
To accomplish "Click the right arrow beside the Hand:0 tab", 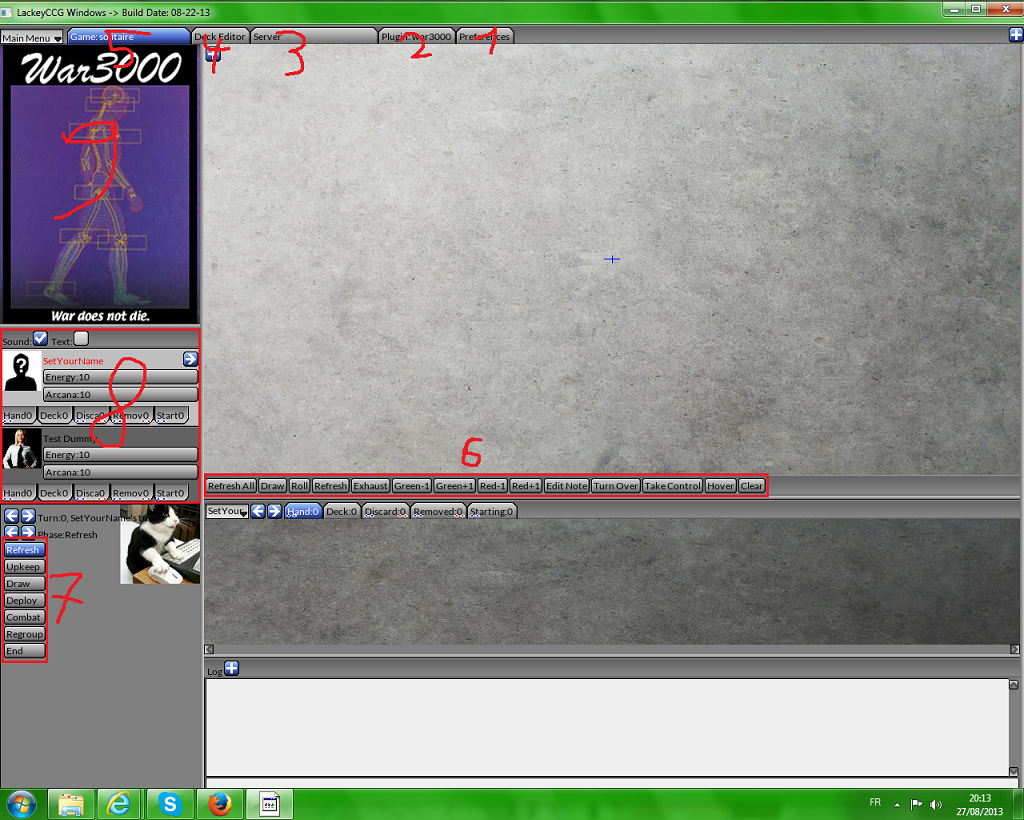I will point(274,511).
